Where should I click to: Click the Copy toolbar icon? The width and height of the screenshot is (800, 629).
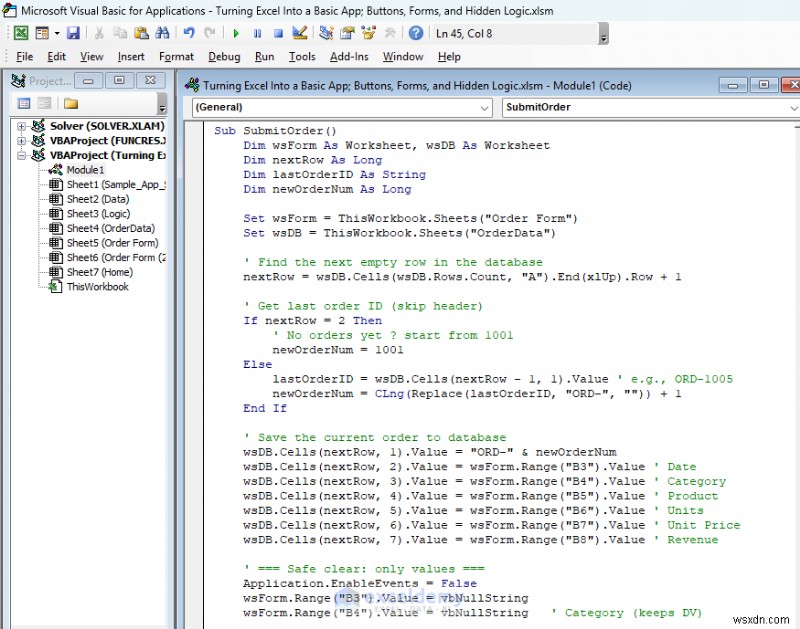[120, 33]
